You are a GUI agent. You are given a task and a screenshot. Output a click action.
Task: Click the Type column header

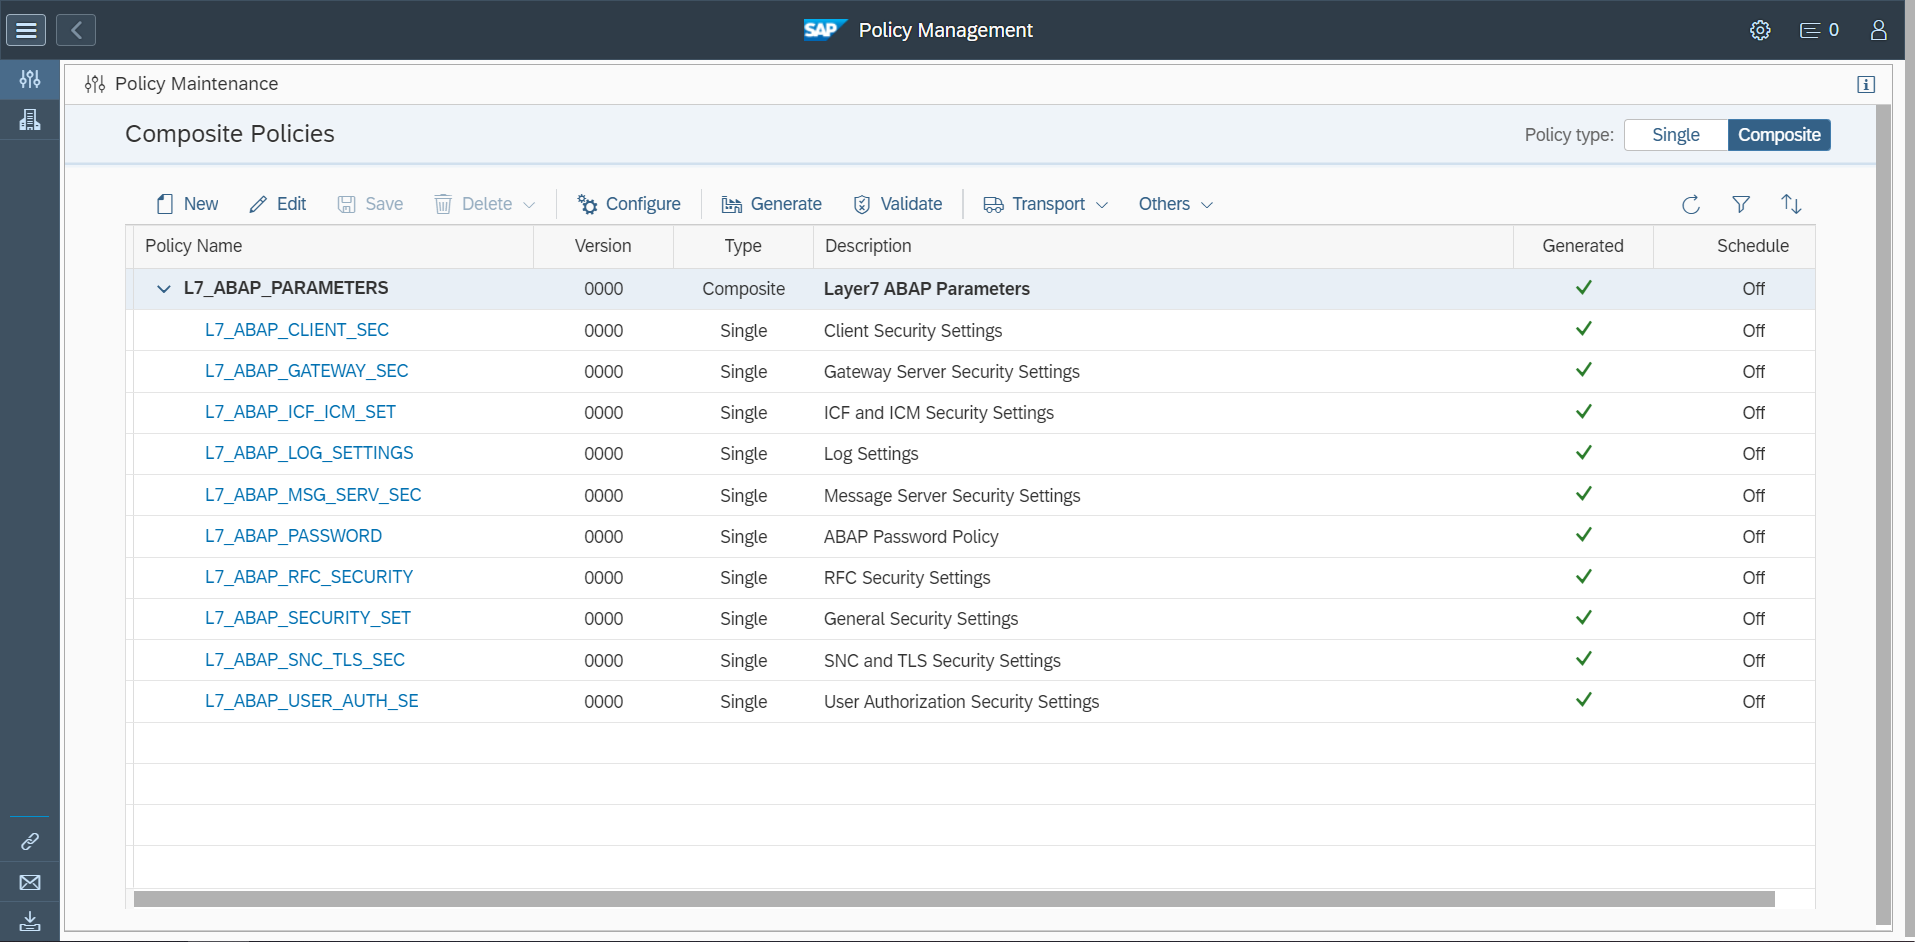click(x=743, y=246)
